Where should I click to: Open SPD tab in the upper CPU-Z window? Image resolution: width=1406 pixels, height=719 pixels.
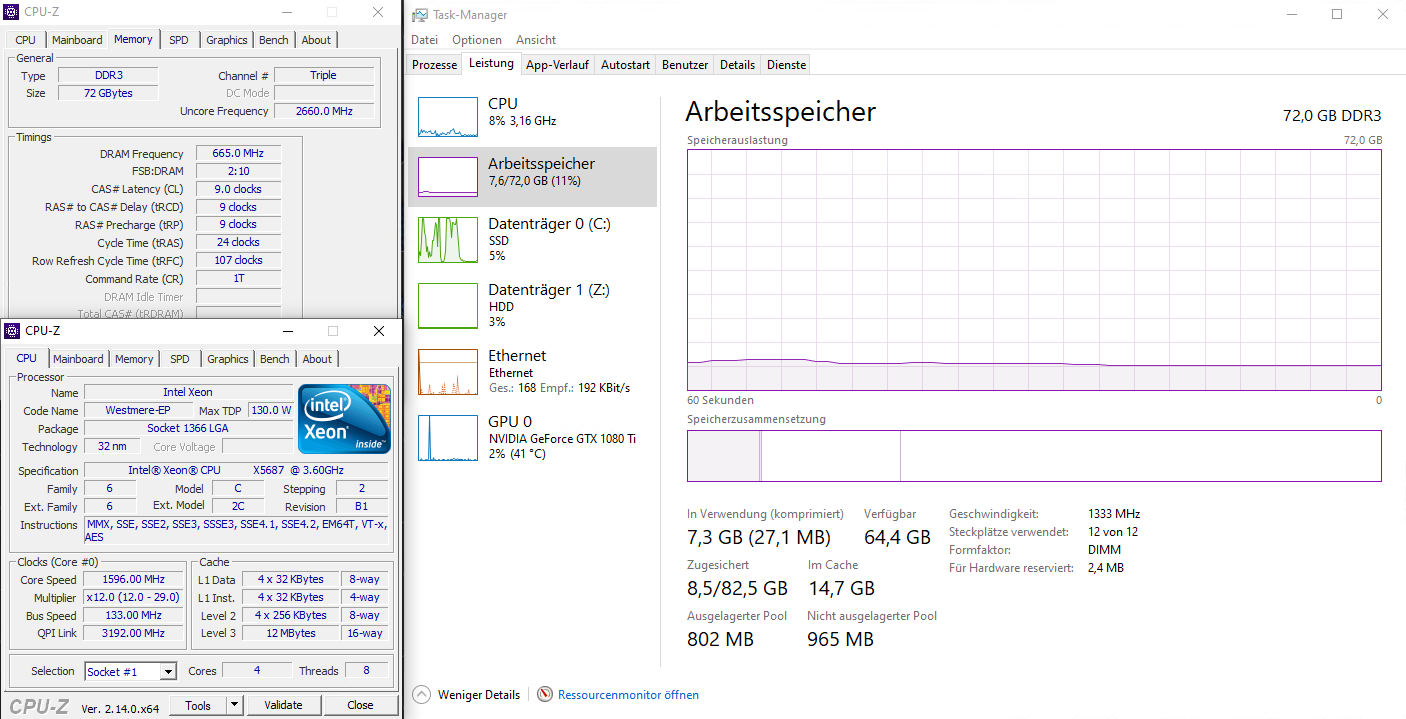coord(179,40)
